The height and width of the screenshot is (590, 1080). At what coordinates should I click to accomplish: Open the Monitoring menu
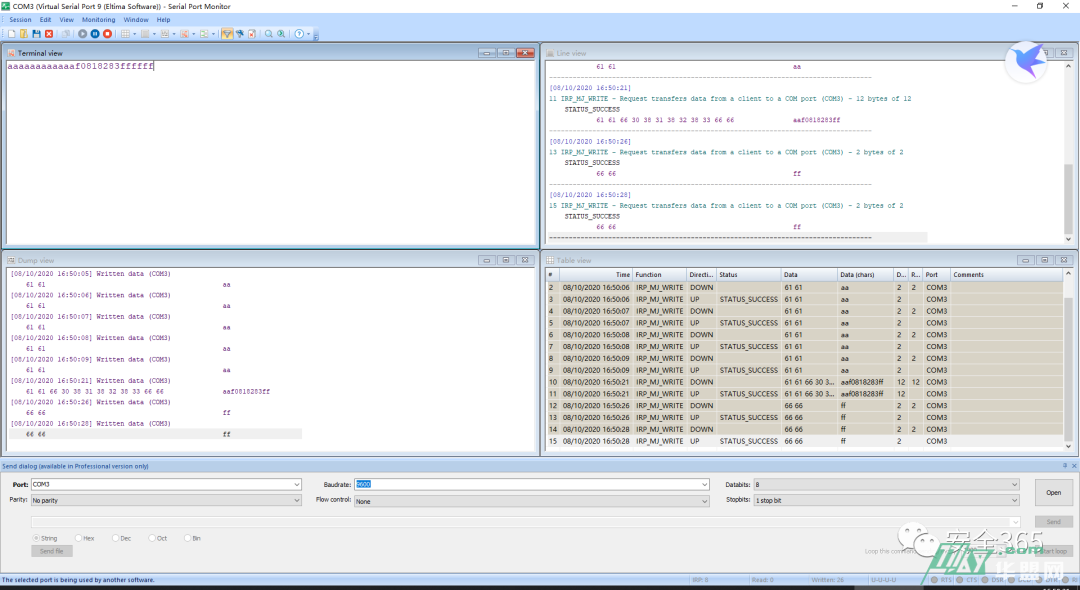(x=98, y=19)
